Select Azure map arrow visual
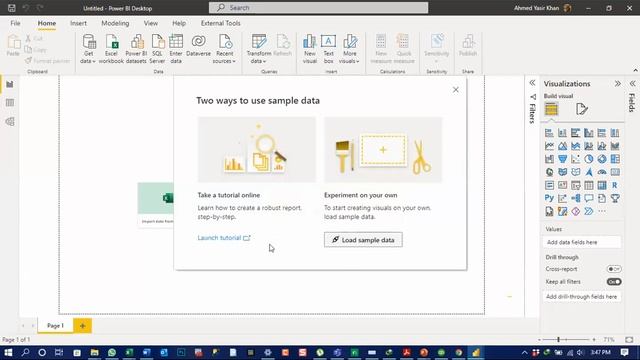The width and height of the screenshot is (640, 360). (x=589, y=172)
